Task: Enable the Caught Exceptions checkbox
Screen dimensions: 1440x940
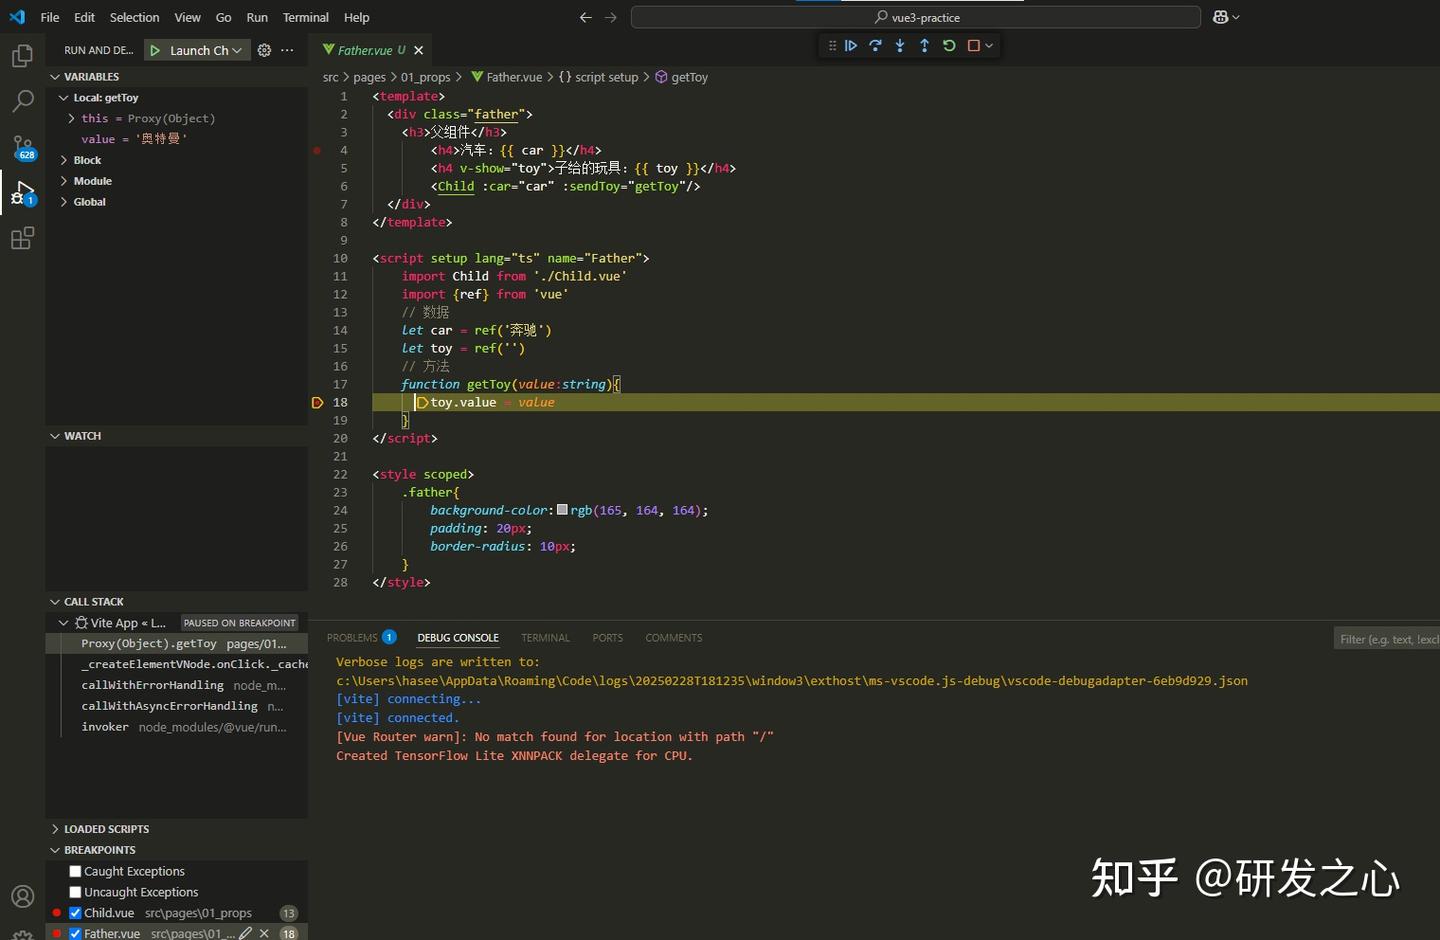Action: pyautogui.click(x=74, y=871)
